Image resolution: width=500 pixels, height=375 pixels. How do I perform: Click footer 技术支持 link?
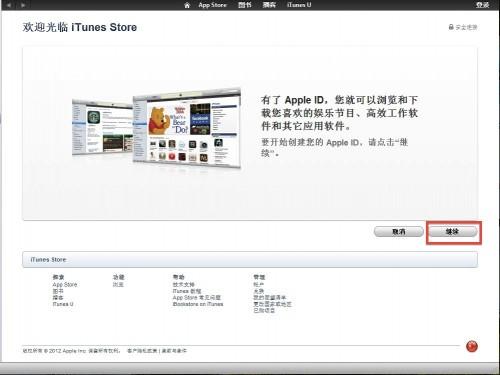183,284
